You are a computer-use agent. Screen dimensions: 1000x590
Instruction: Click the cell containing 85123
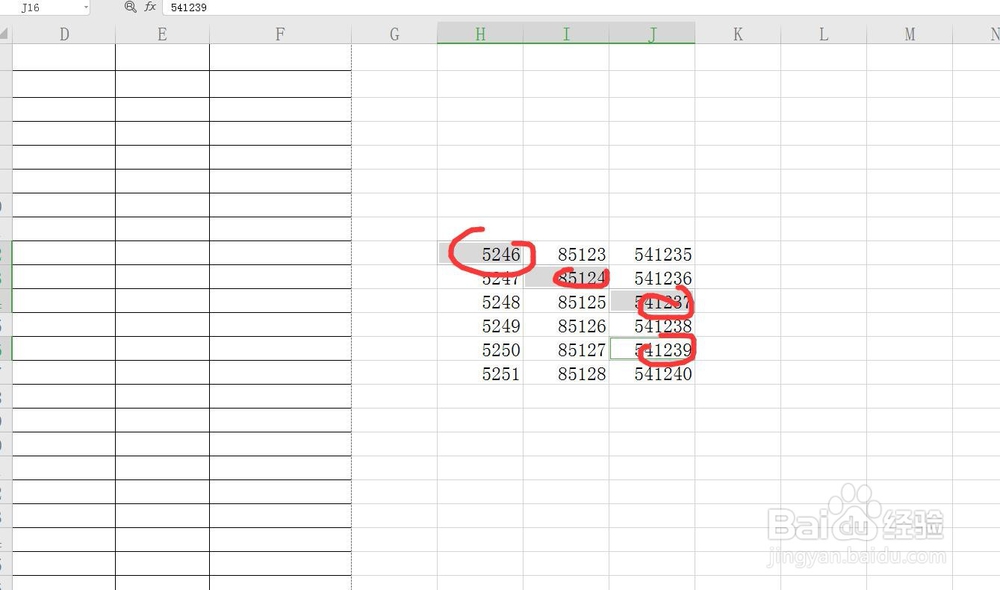tap(566, 253)
